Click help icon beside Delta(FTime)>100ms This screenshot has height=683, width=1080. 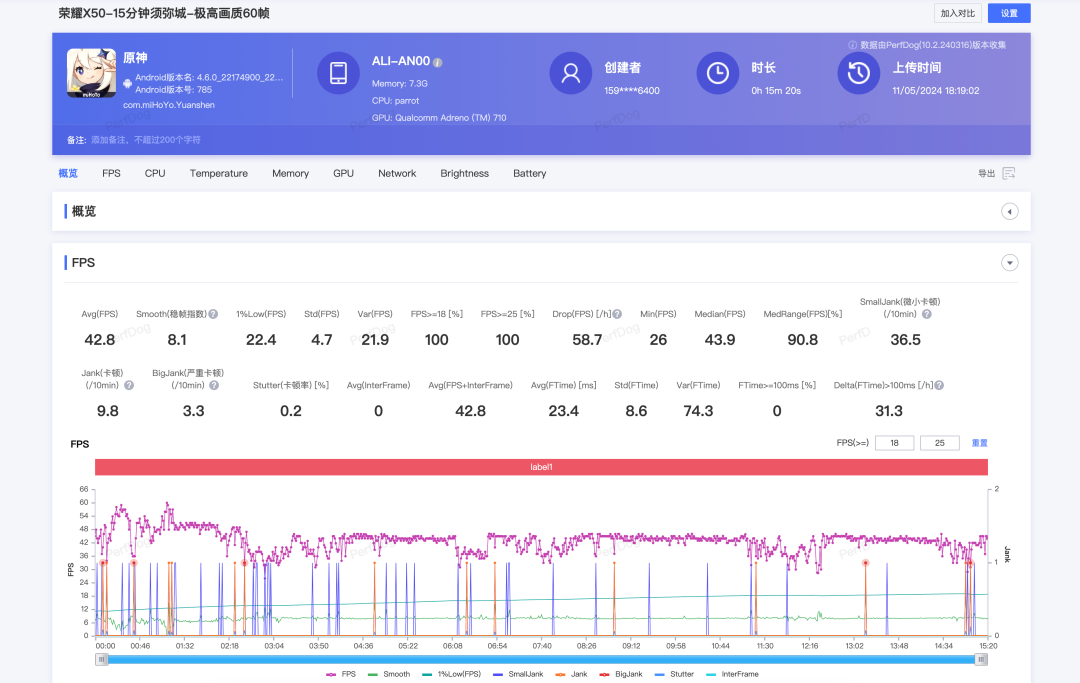click(x=939, y=385)
